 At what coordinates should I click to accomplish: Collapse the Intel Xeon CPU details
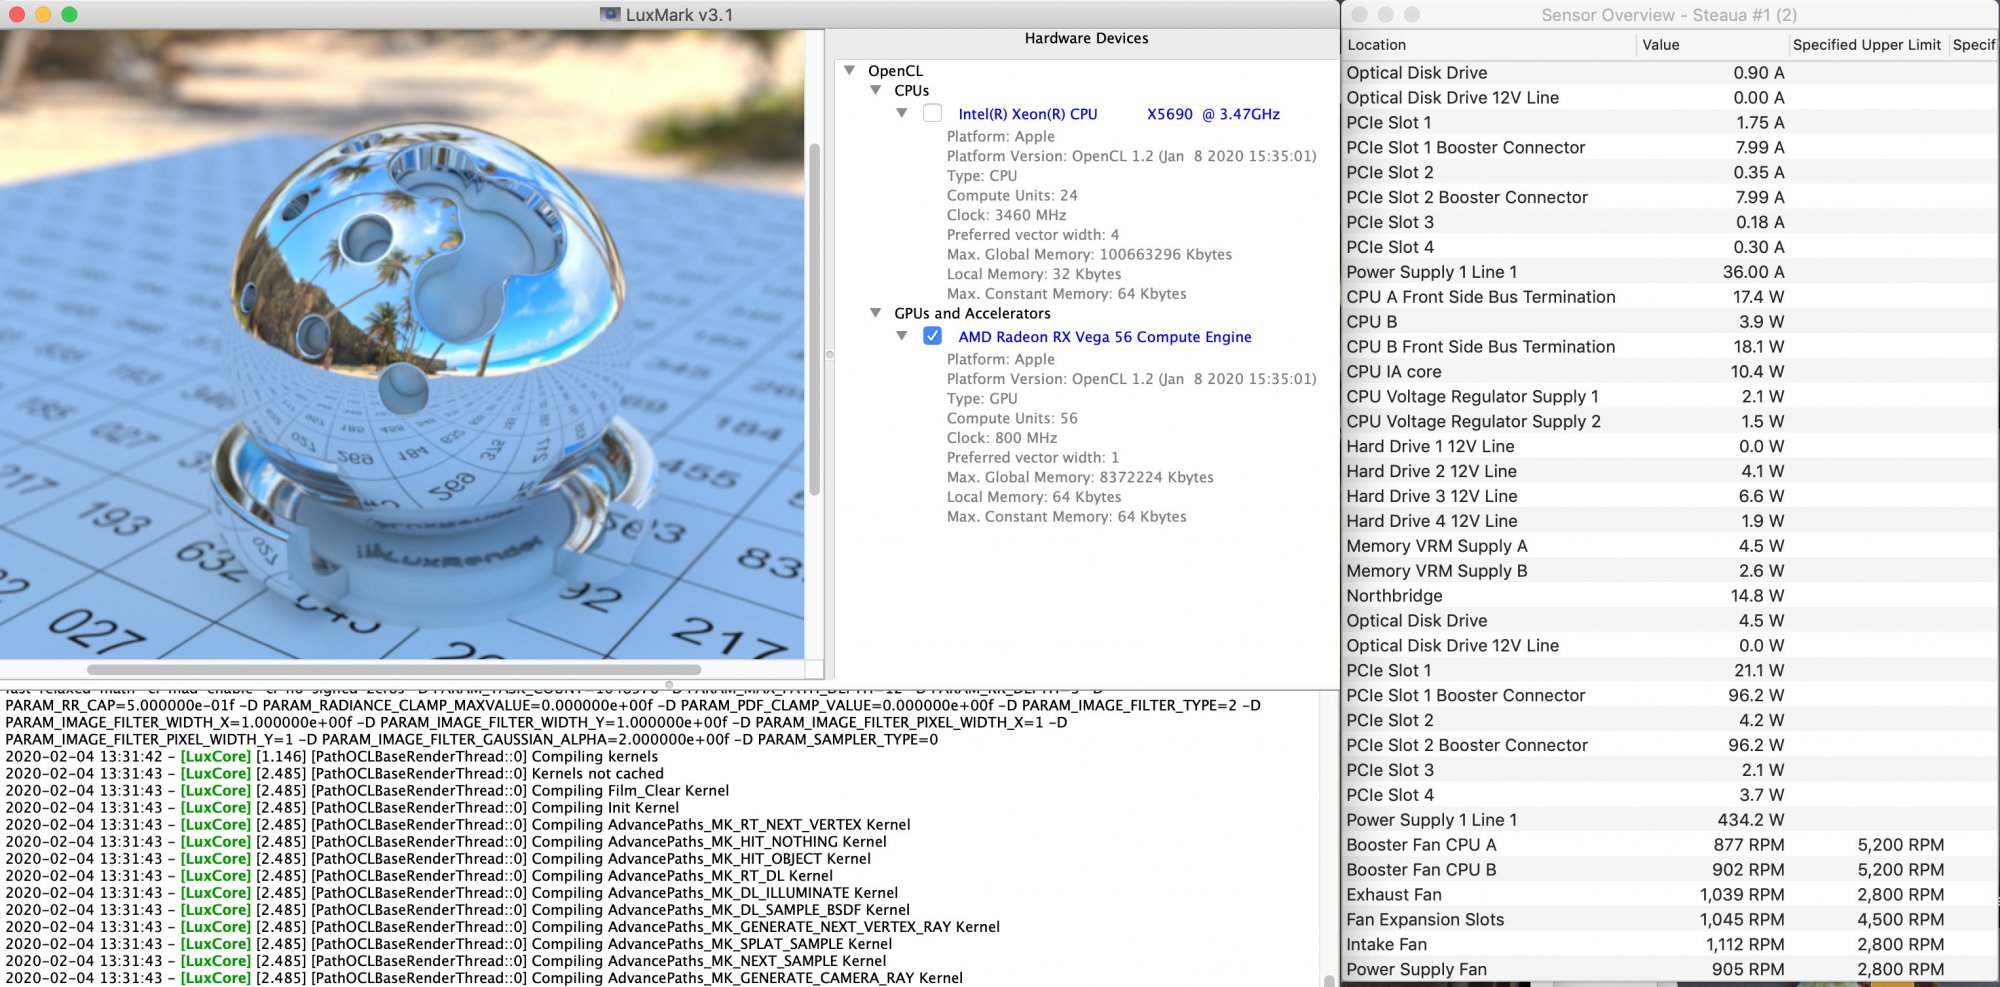(901, 113)
